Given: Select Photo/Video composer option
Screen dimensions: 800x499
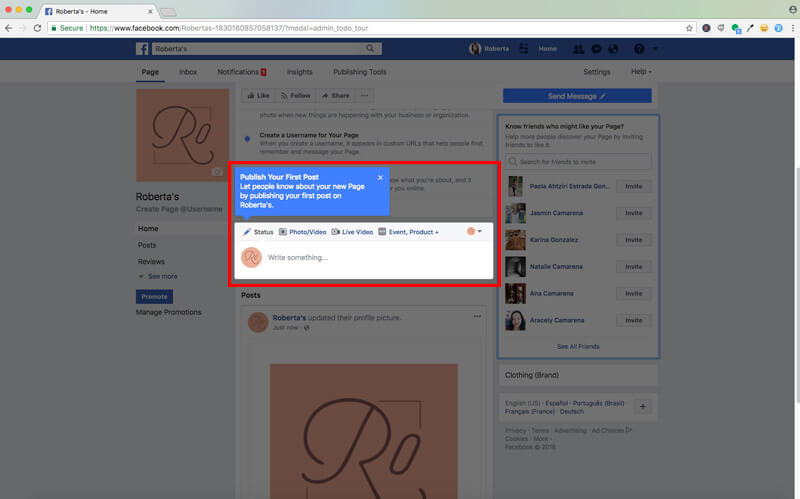Looking at the screenshot, I should (x=303, y=232).
